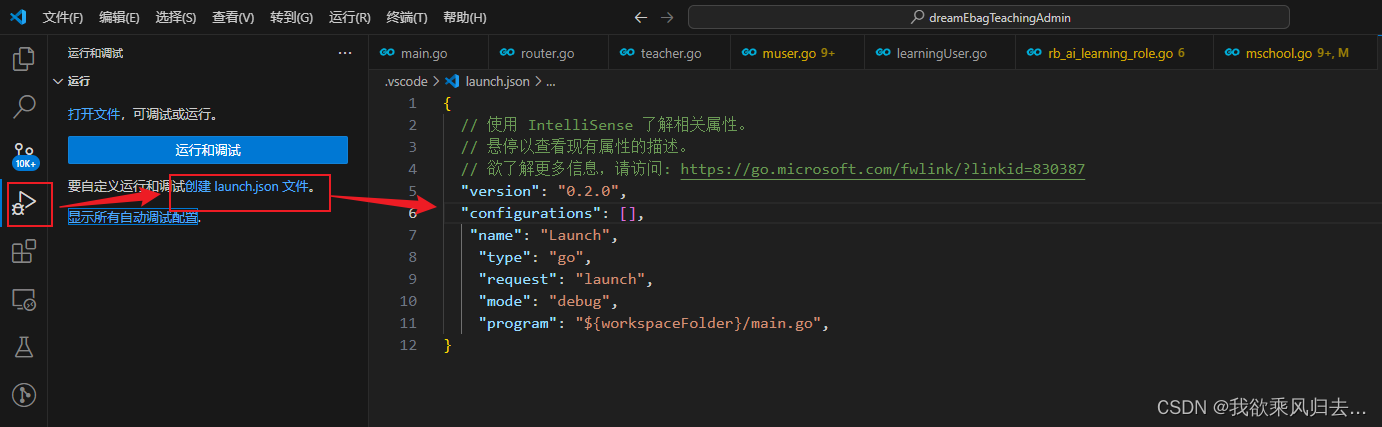Click the .vscode breadcrumb segment
Screen dimensions: 1382x427
pyautogui.click(x=405, y=82)
